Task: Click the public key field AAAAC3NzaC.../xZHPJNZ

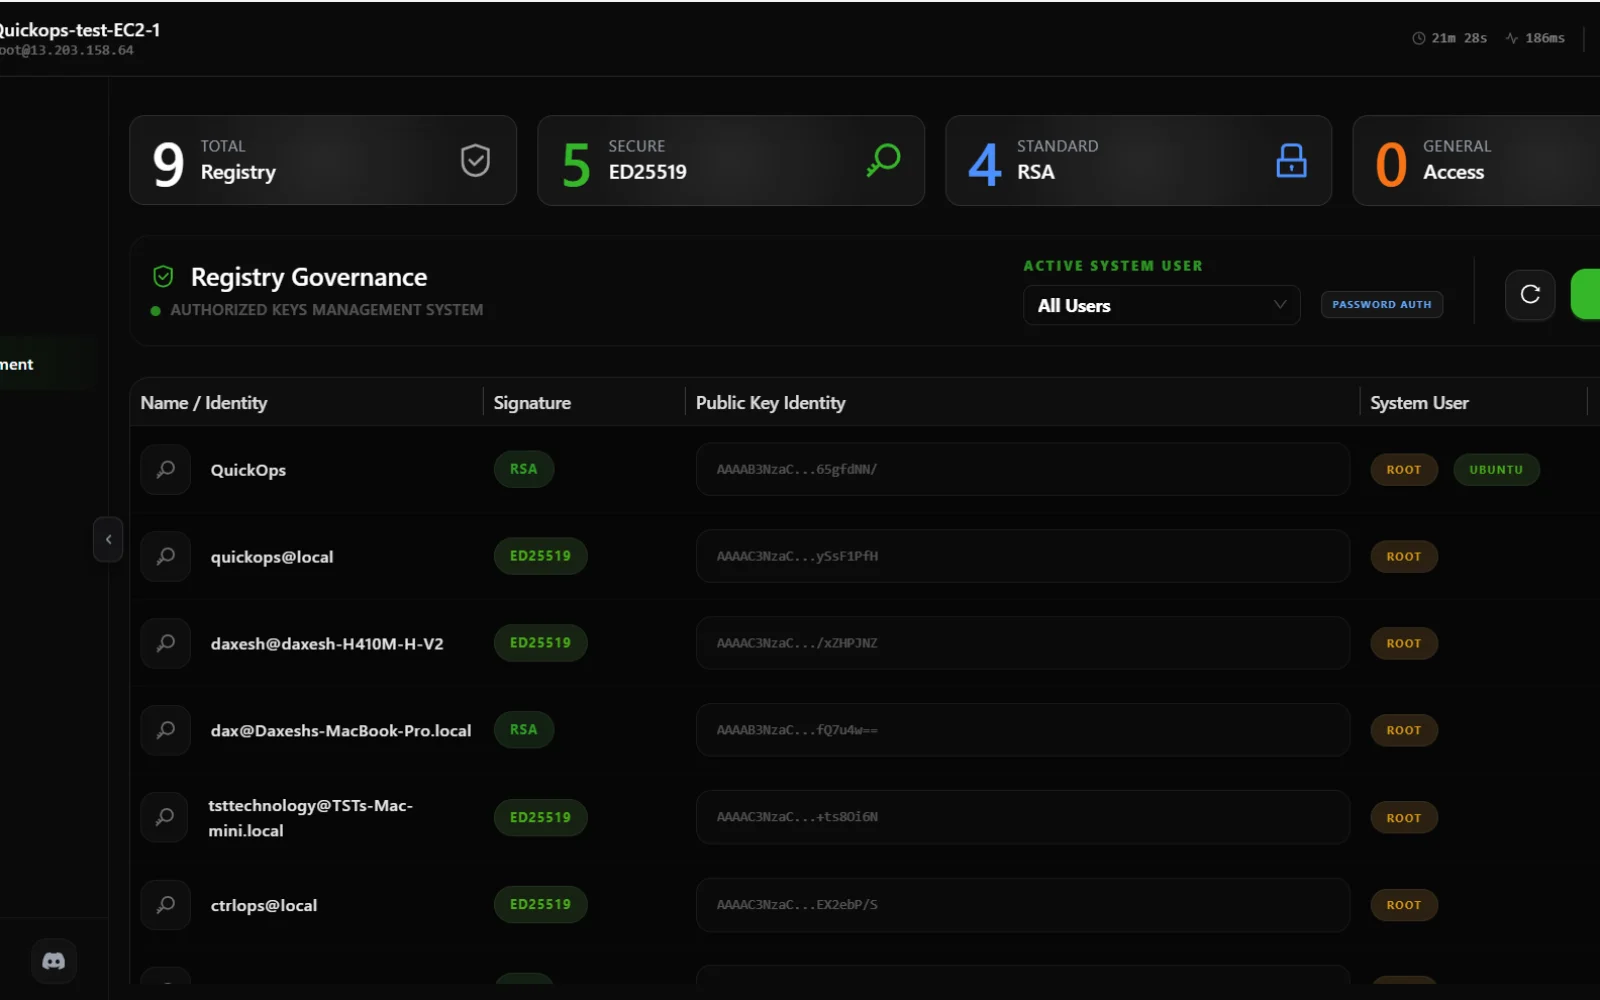Action: point(1023,643)
